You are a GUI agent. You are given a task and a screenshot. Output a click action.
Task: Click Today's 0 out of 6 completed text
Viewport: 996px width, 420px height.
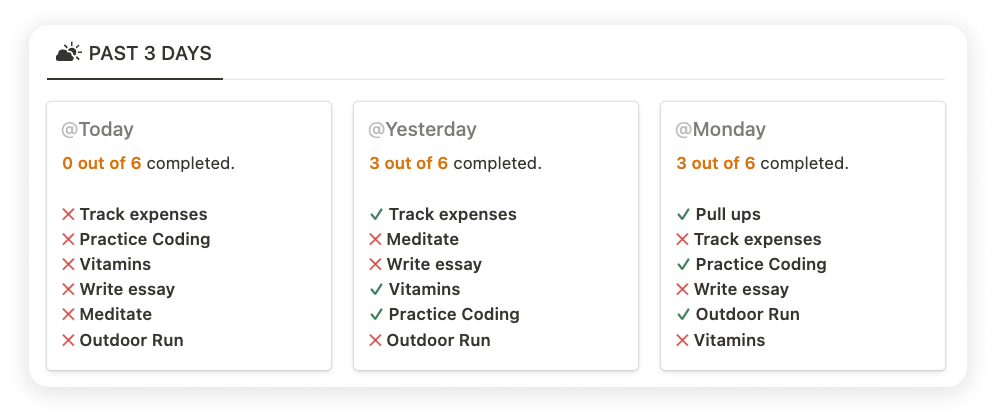149,163
